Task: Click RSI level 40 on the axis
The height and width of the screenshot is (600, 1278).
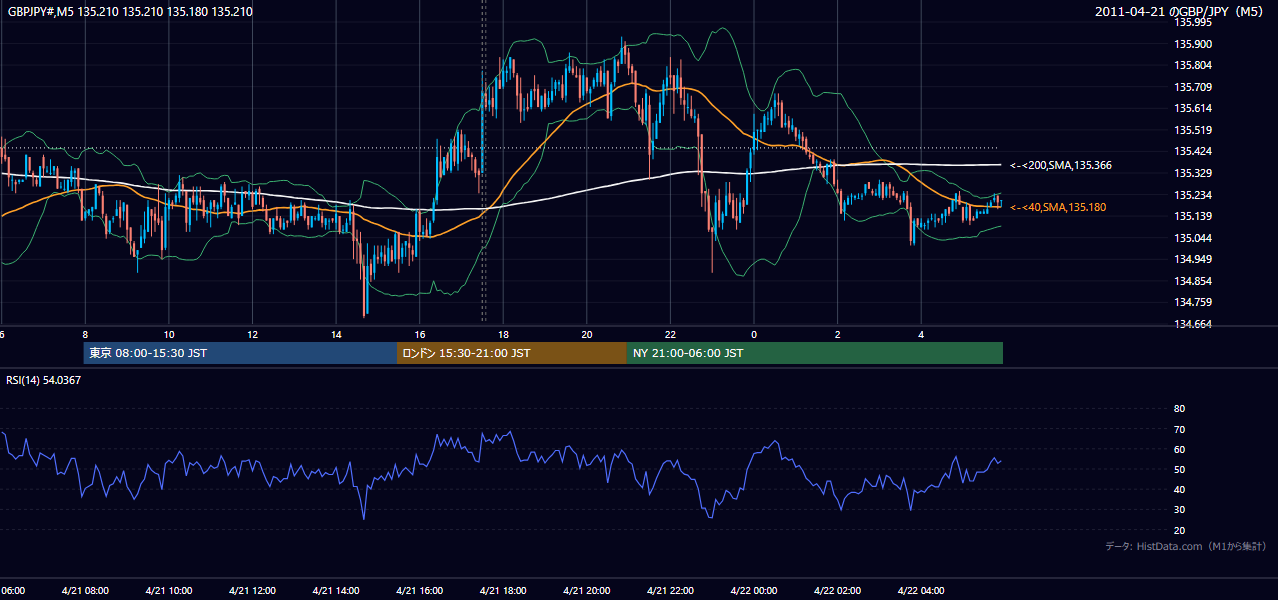Action: 1179,489
